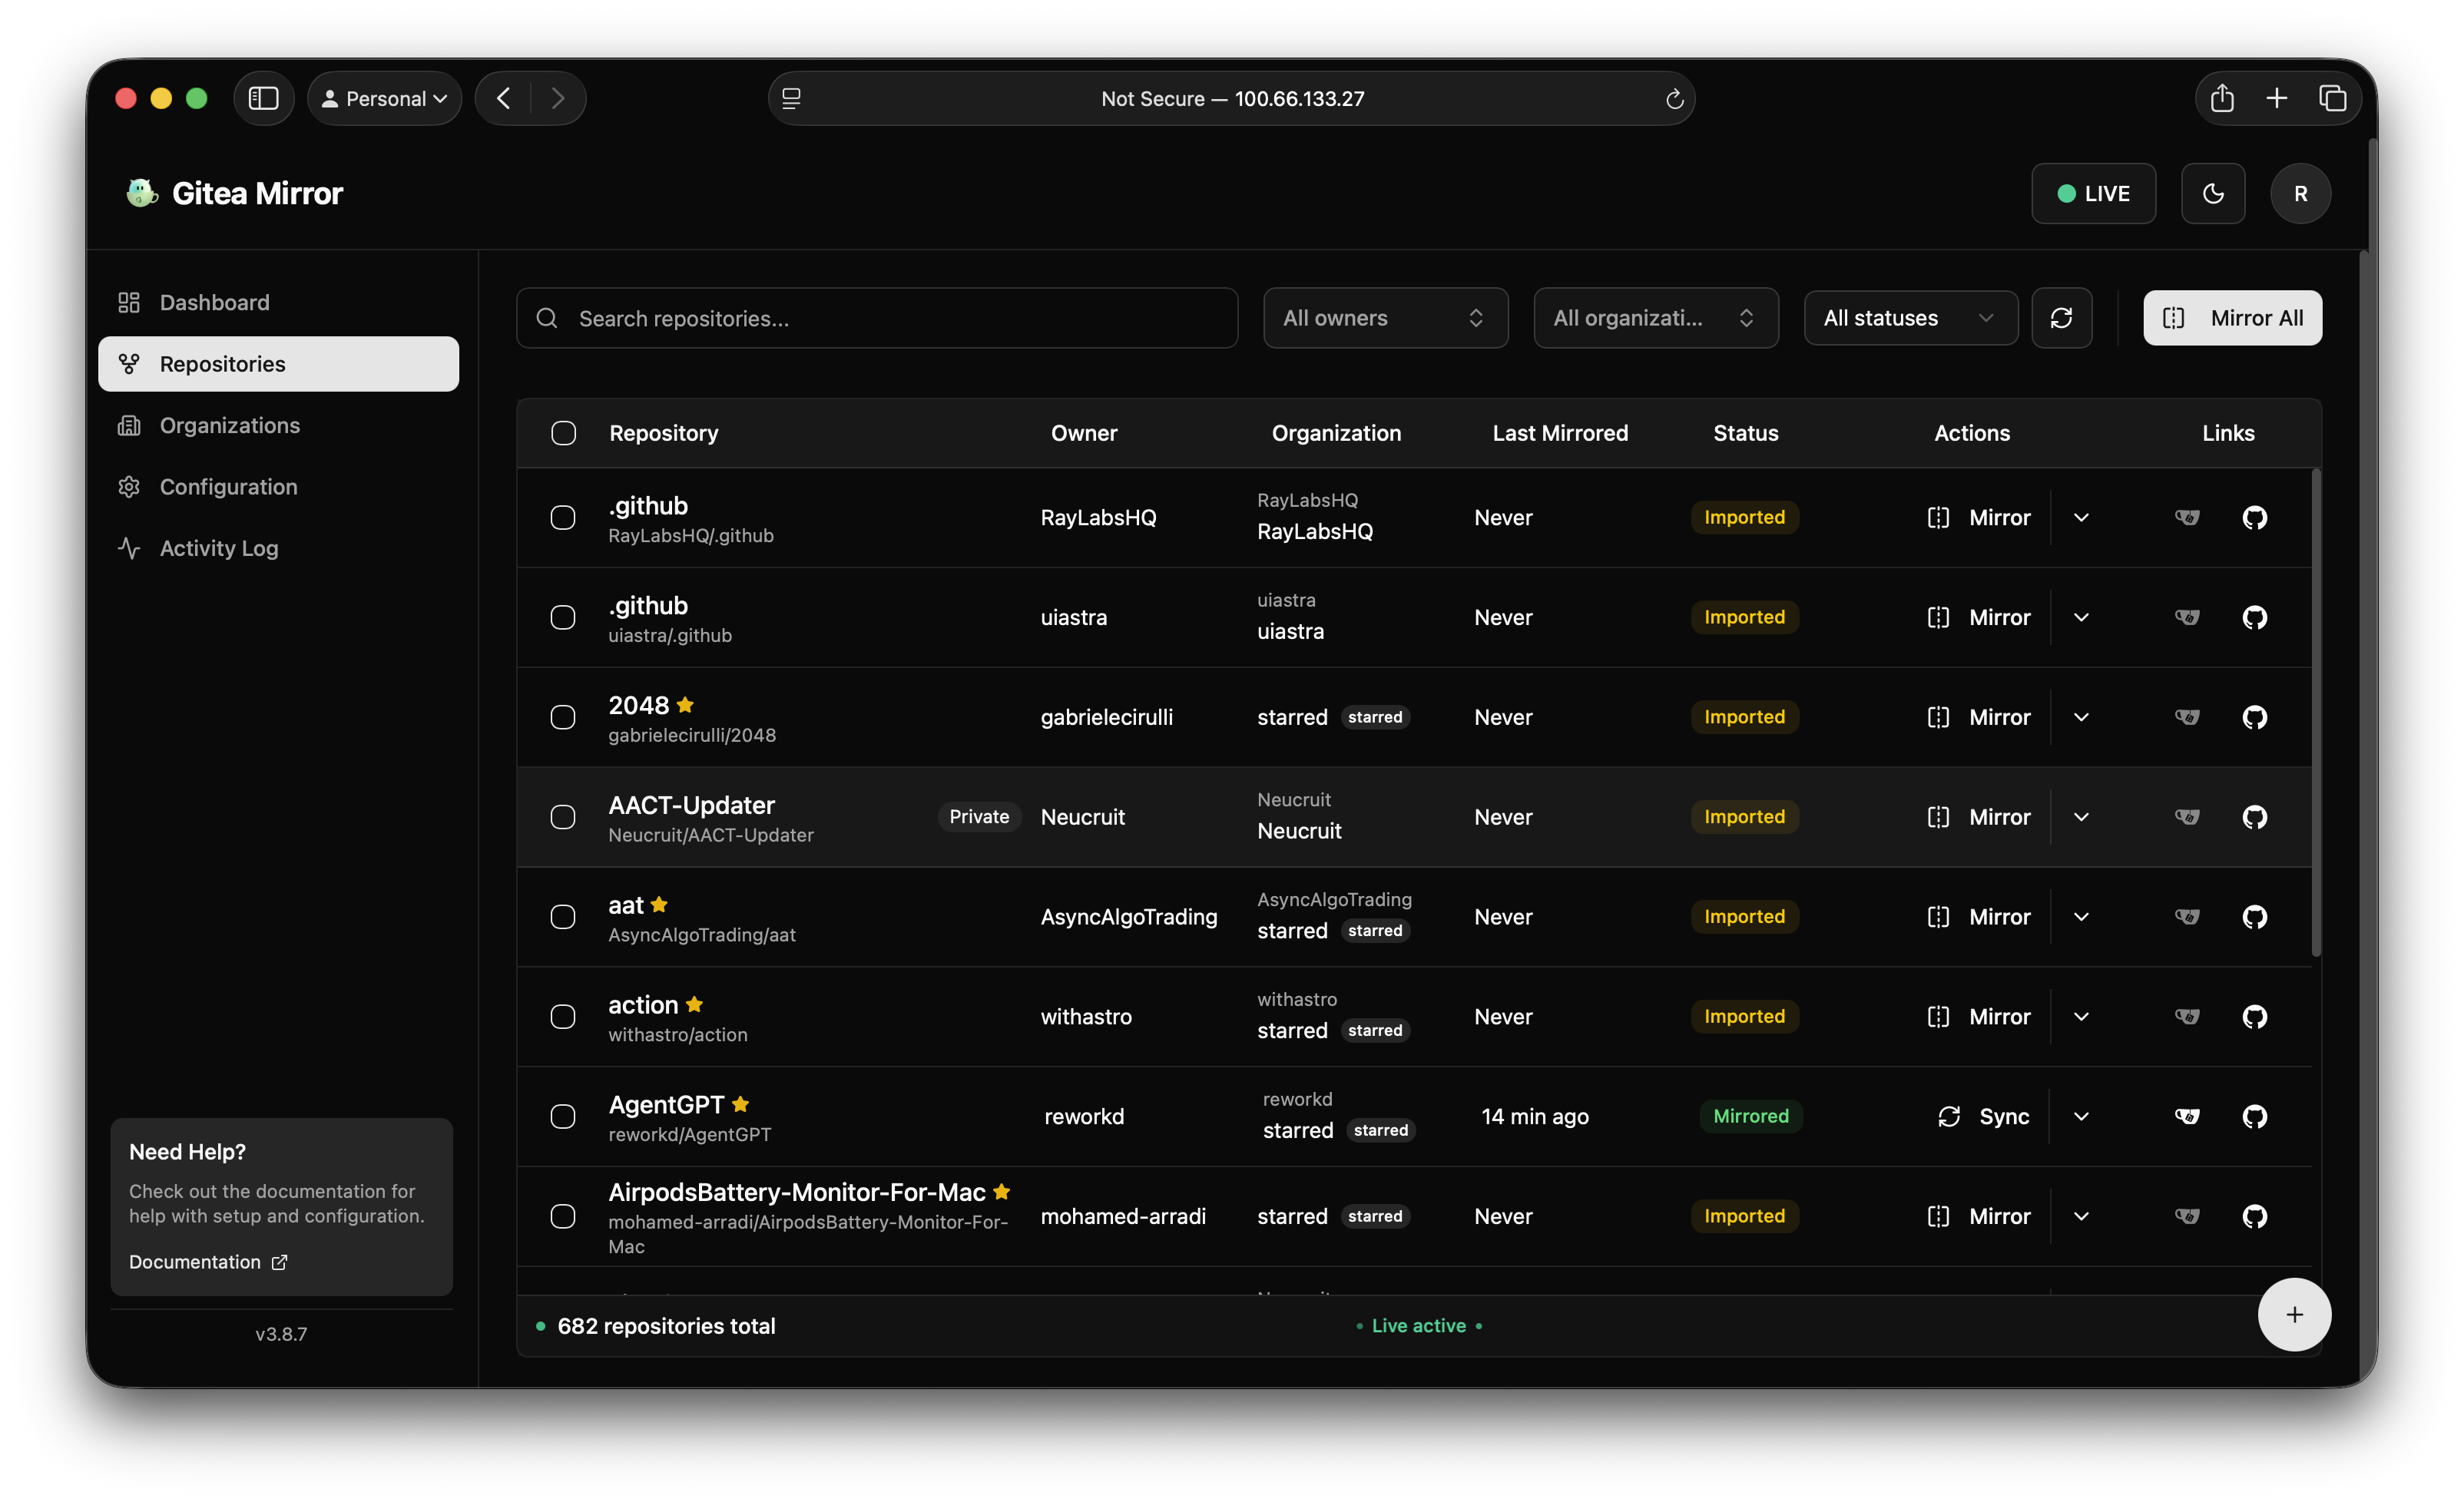Click the Mirror All button
2464x1502 pixels.
click(2232, 317)
